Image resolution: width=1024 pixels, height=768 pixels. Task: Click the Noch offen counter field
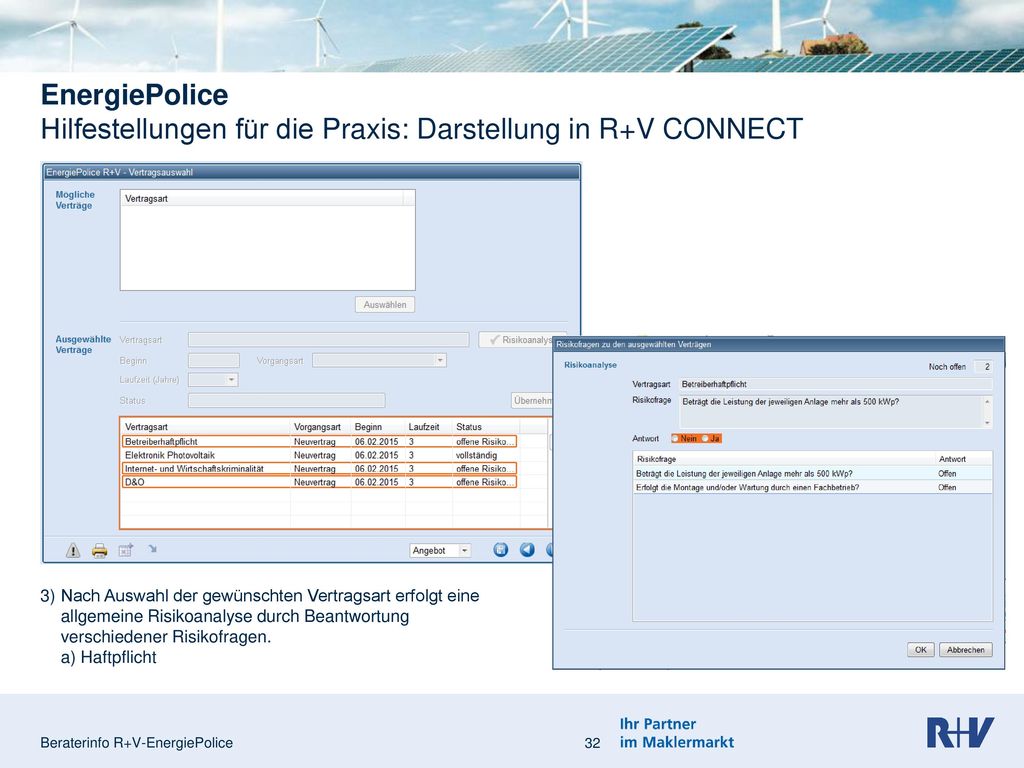[983, 367]
